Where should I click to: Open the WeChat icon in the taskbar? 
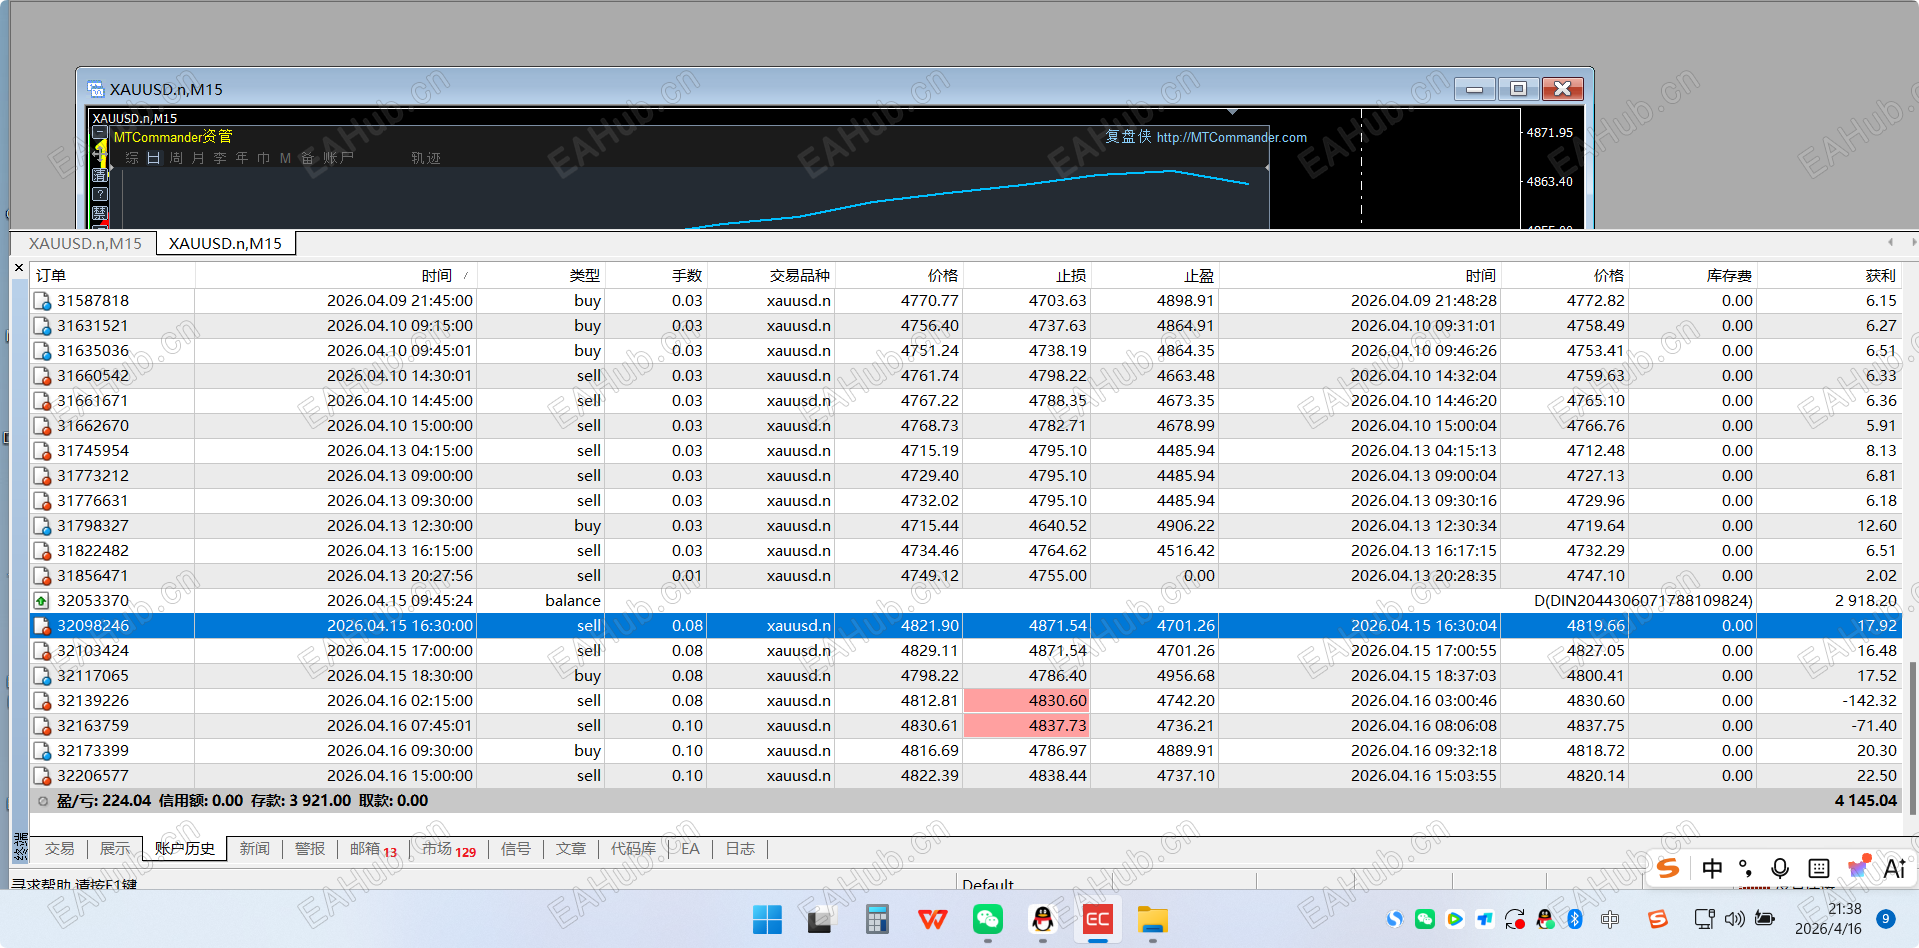point(987,919)
